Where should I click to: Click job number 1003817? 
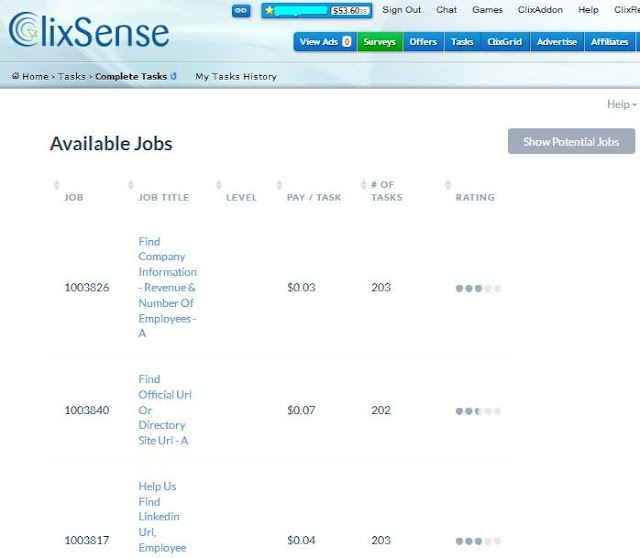(x=87, y=540)
